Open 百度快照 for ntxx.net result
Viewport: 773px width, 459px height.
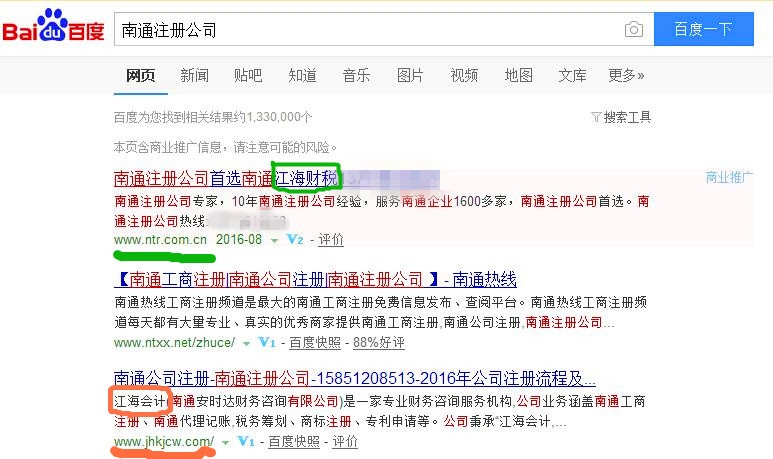(x=315, y=342)
